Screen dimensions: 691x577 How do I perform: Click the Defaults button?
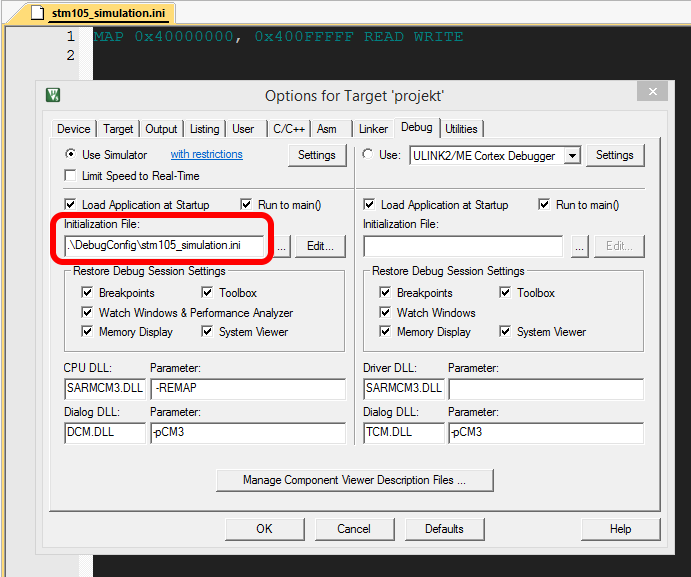click(443, 529)
